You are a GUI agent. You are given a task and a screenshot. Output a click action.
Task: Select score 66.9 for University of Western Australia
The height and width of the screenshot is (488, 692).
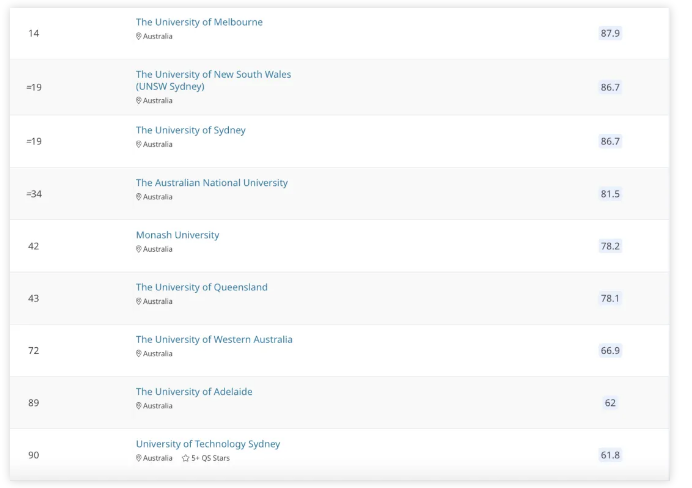[610, 350]
